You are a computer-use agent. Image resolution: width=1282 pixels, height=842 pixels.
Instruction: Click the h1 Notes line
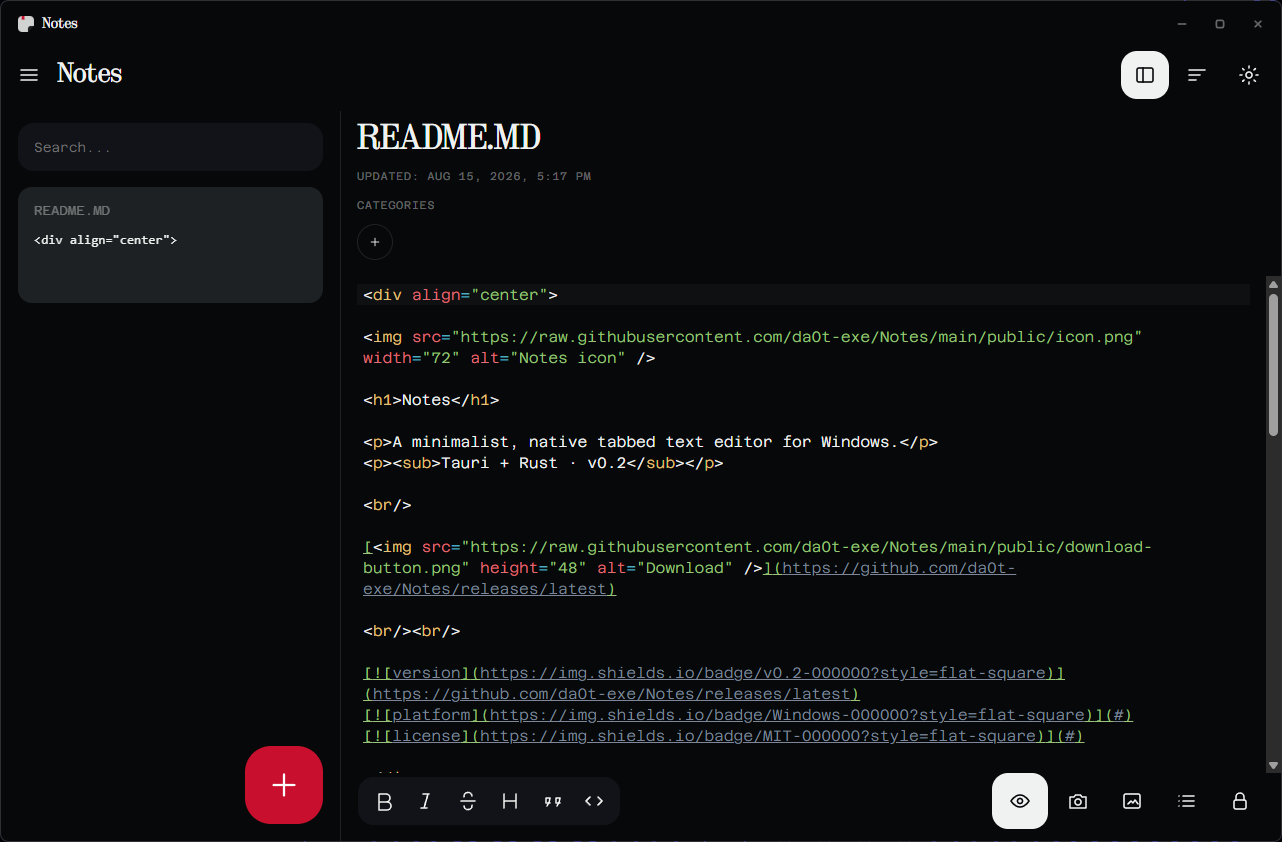[431, 400]
